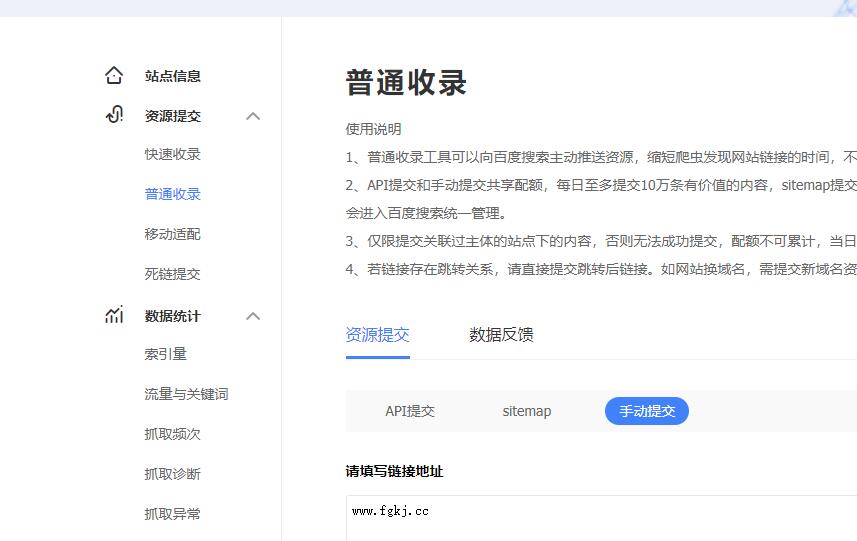
Task: Collapse the 资源提交 section chevron
Action: (253, 116)
